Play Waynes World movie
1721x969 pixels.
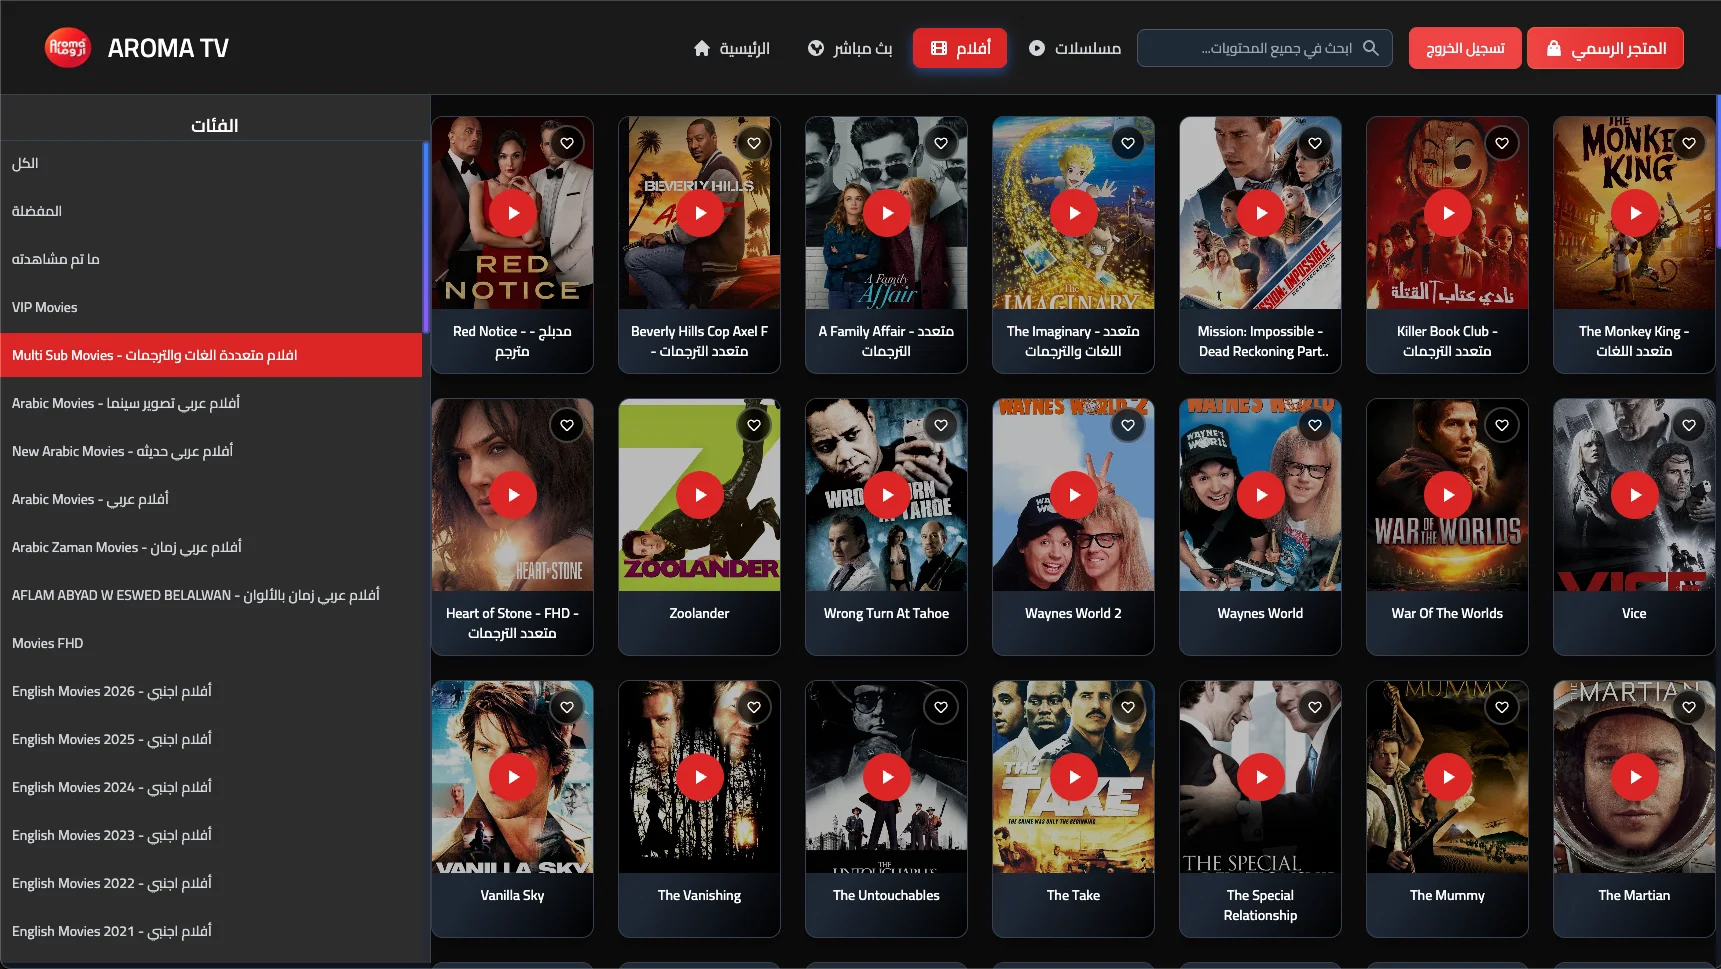pyautogui.click(x=1261, y=495)
